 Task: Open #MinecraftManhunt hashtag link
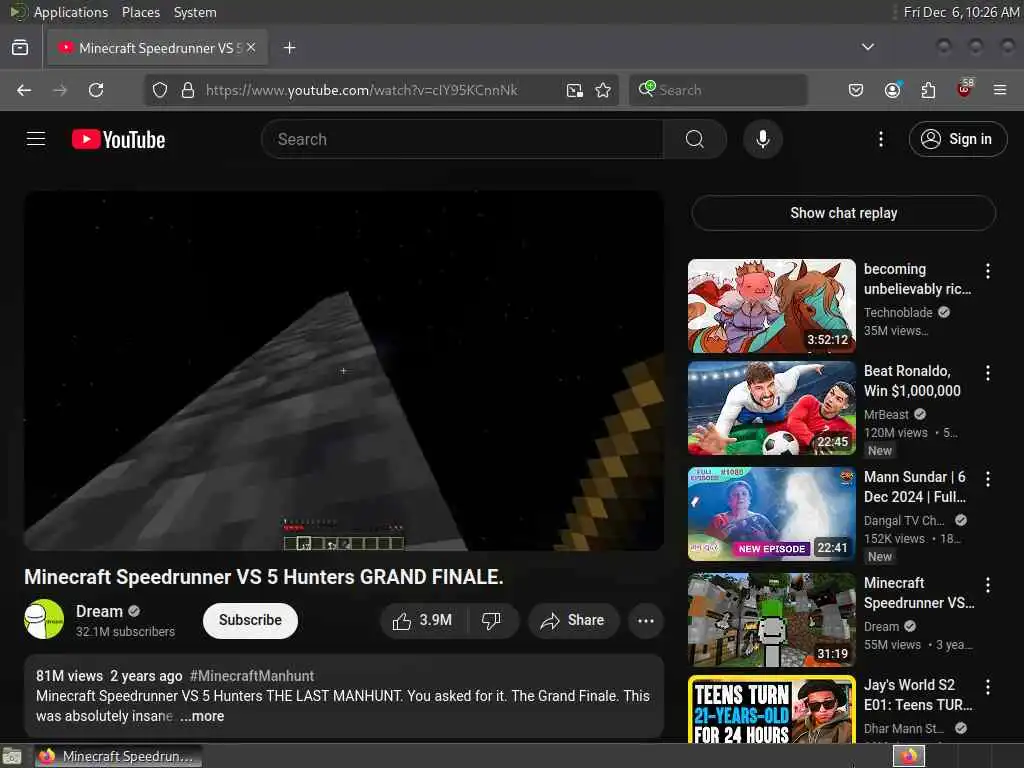point(251,676)
